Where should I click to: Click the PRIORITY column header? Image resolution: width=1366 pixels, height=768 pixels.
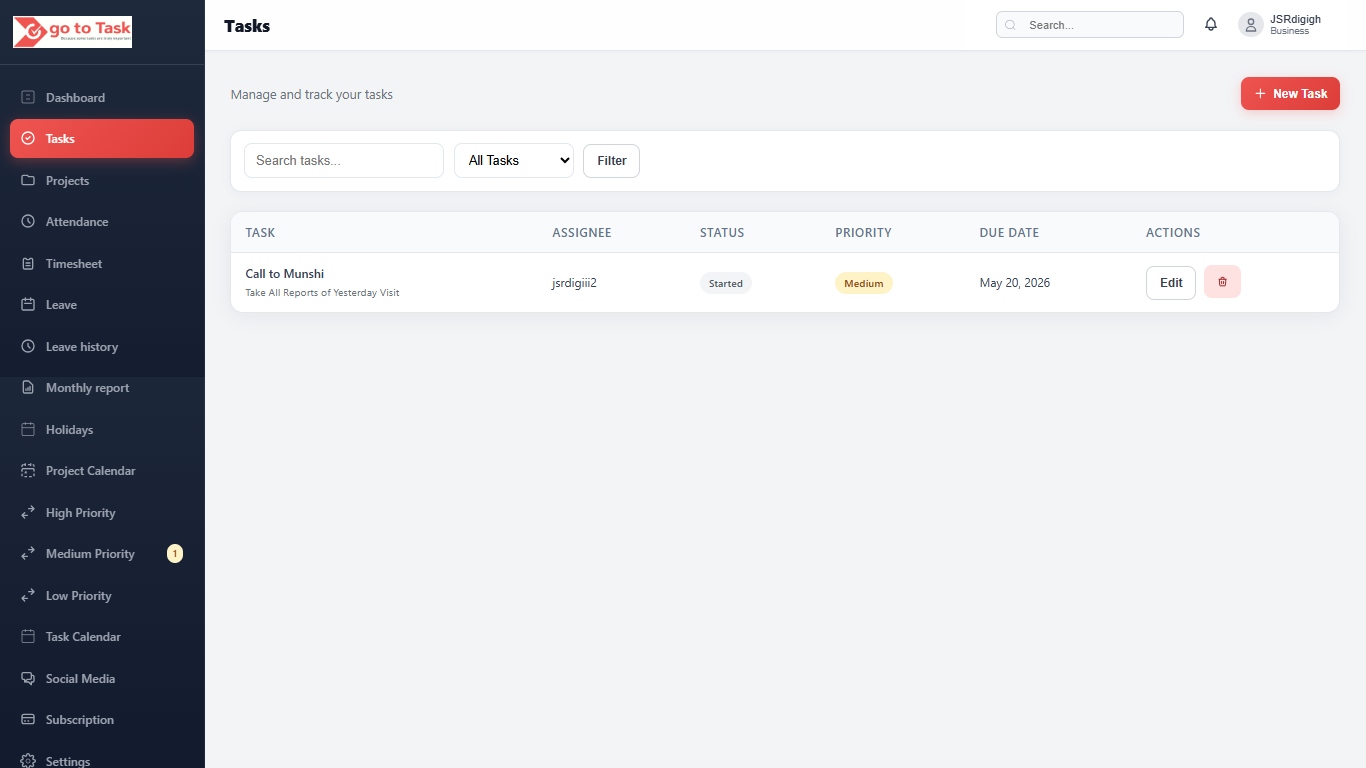point(863,232)
